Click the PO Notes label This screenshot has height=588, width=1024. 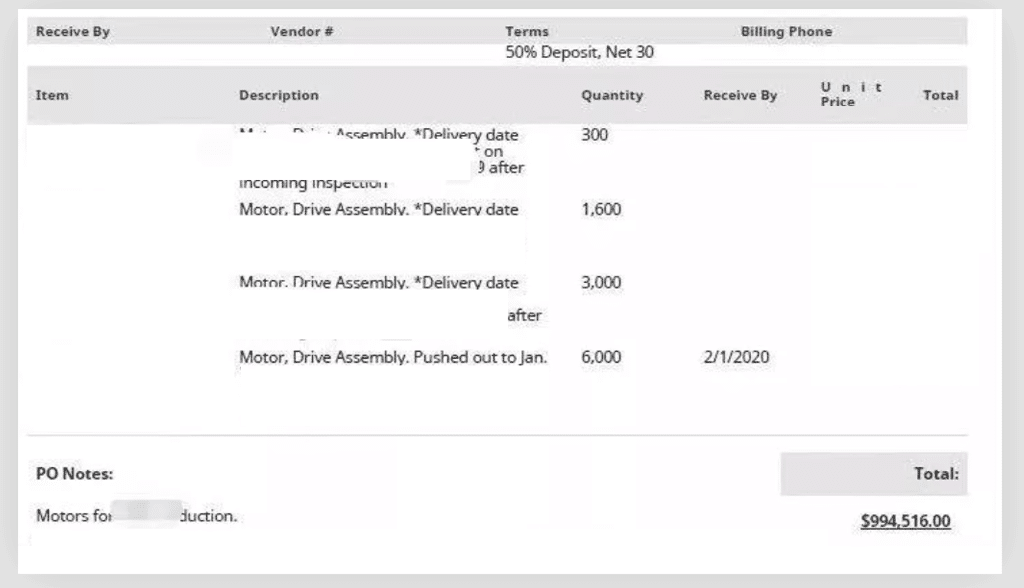[x=74, y=474]
